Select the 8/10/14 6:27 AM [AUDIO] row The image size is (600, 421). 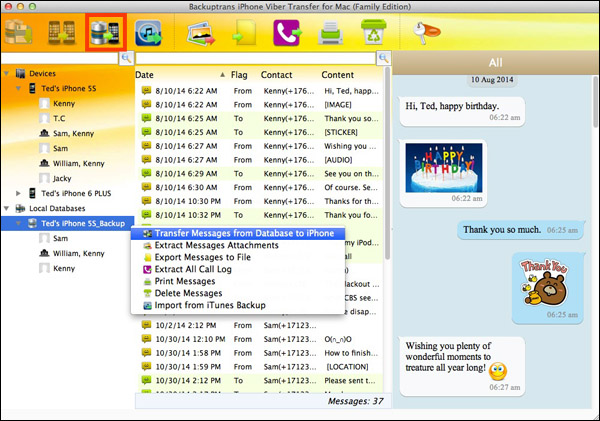tap(260, 160)
